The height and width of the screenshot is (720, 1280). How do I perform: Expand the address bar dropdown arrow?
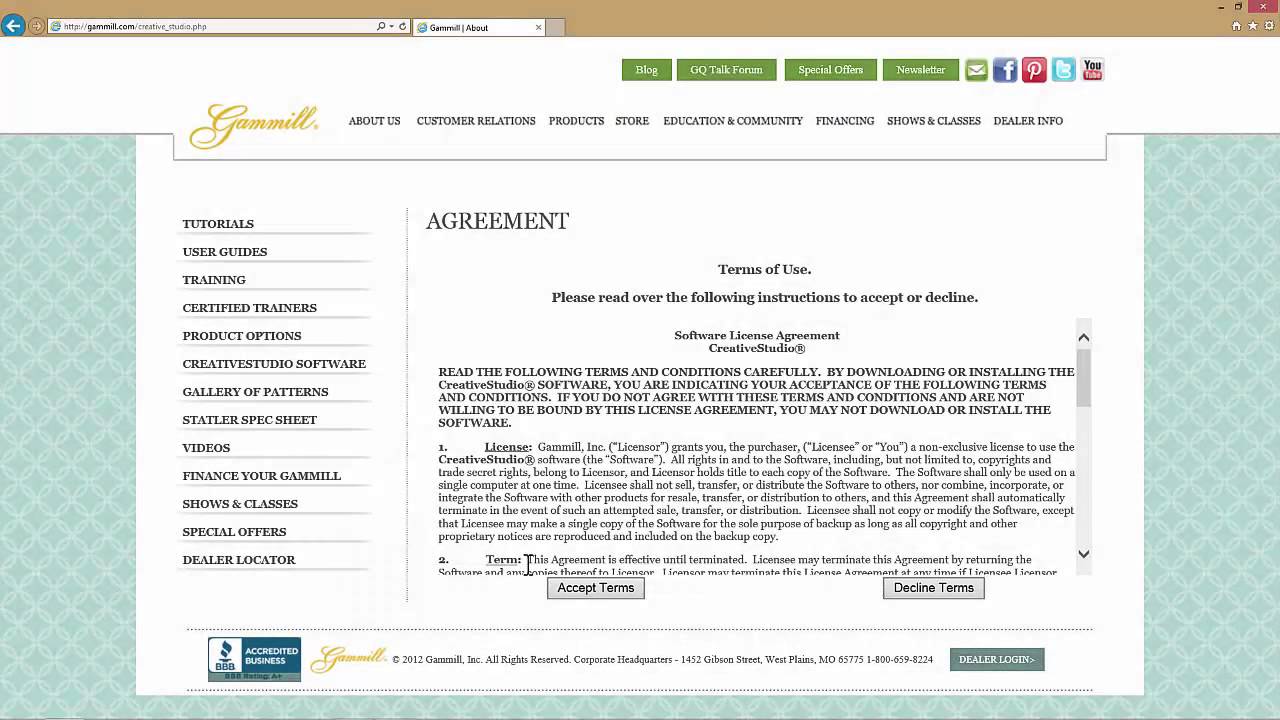[391, 27]
